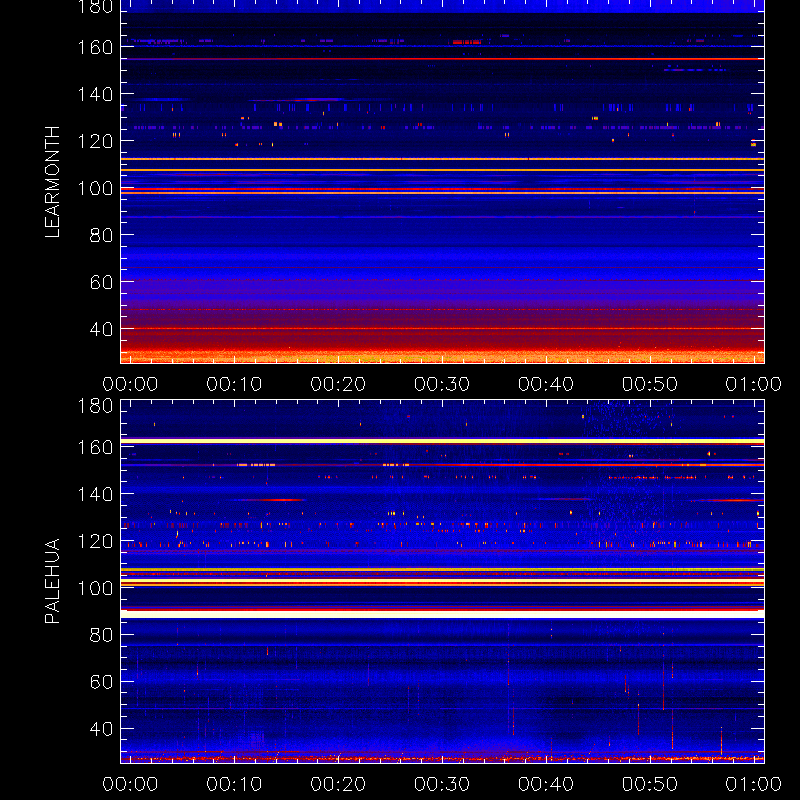The height and width of the screenshot is (800, 800).
Task: Pick the 120 tick label on PALEHUA plot
Action: [95, 541]
